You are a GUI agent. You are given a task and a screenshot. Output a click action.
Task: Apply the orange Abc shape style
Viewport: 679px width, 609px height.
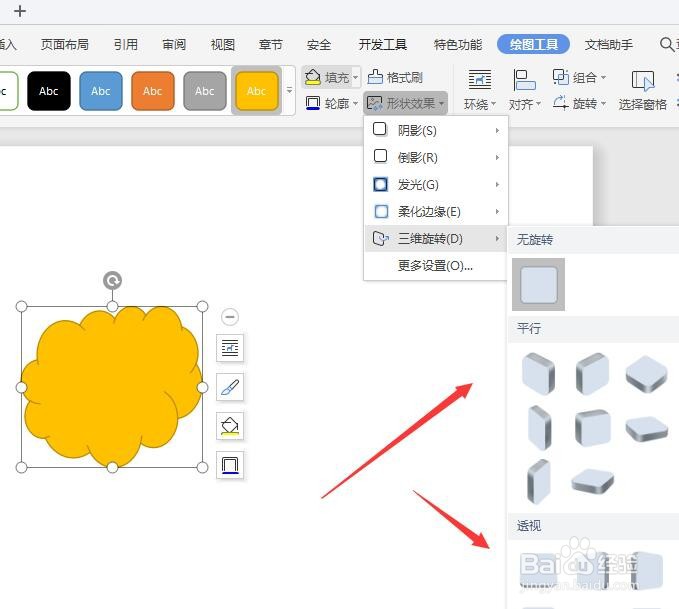point(153,91)
